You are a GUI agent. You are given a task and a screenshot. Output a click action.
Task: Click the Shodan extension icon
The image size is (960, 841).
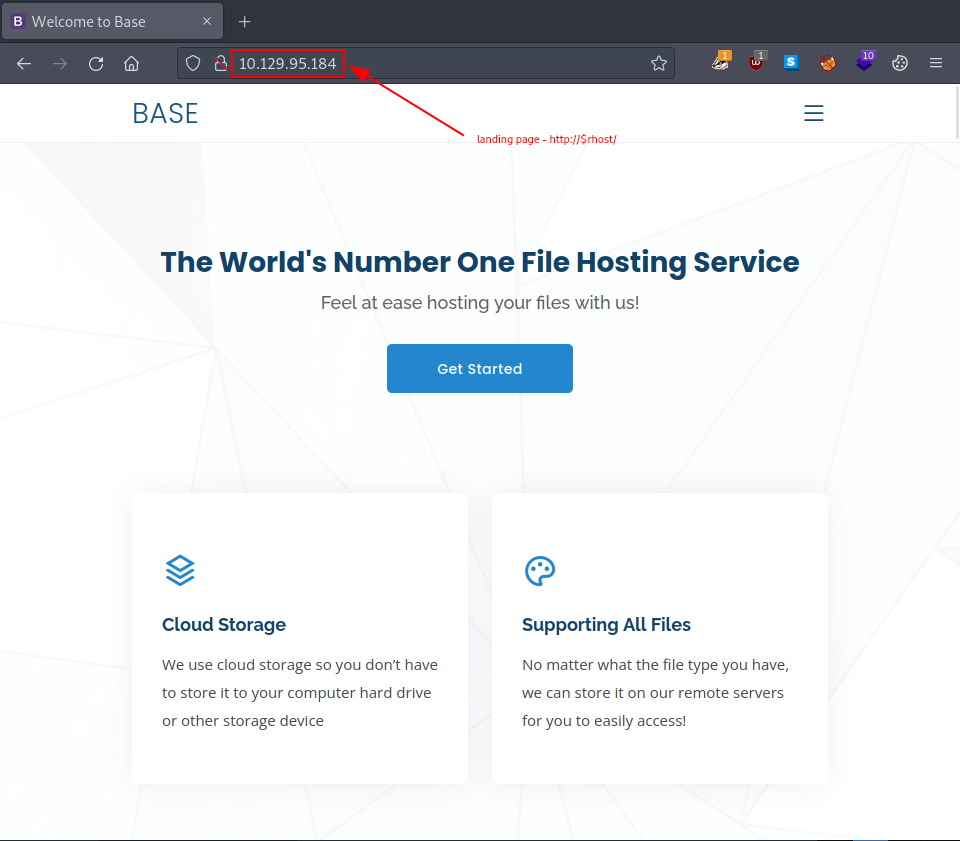[x=791, y=62]
